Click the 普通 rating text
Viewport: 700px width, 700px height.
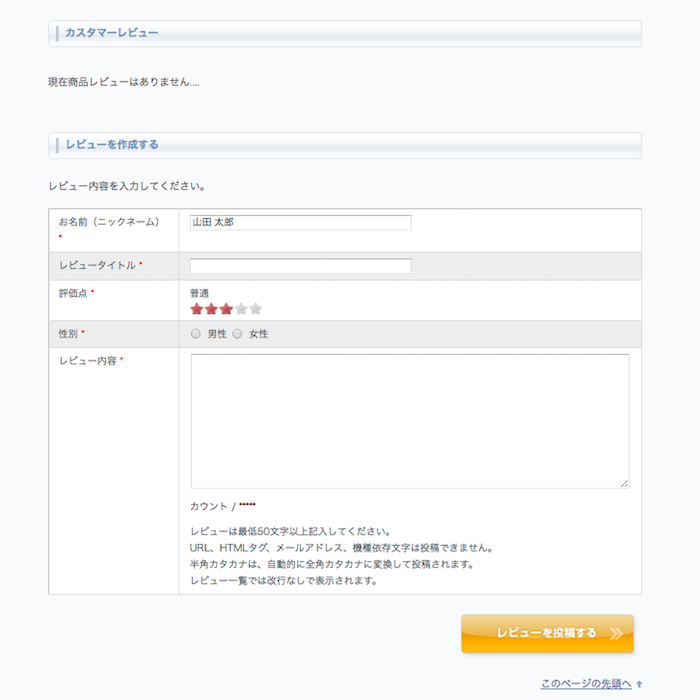pyautogui.click(x=199, y=293)
